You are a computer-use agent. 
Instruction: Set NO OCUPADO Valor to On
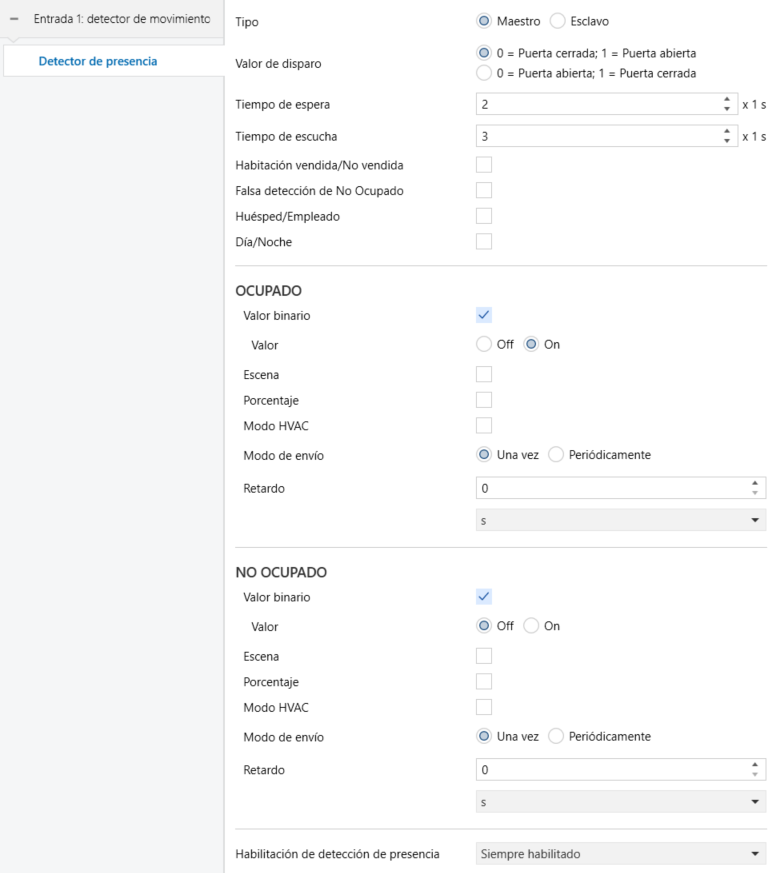tap(531, 626)
